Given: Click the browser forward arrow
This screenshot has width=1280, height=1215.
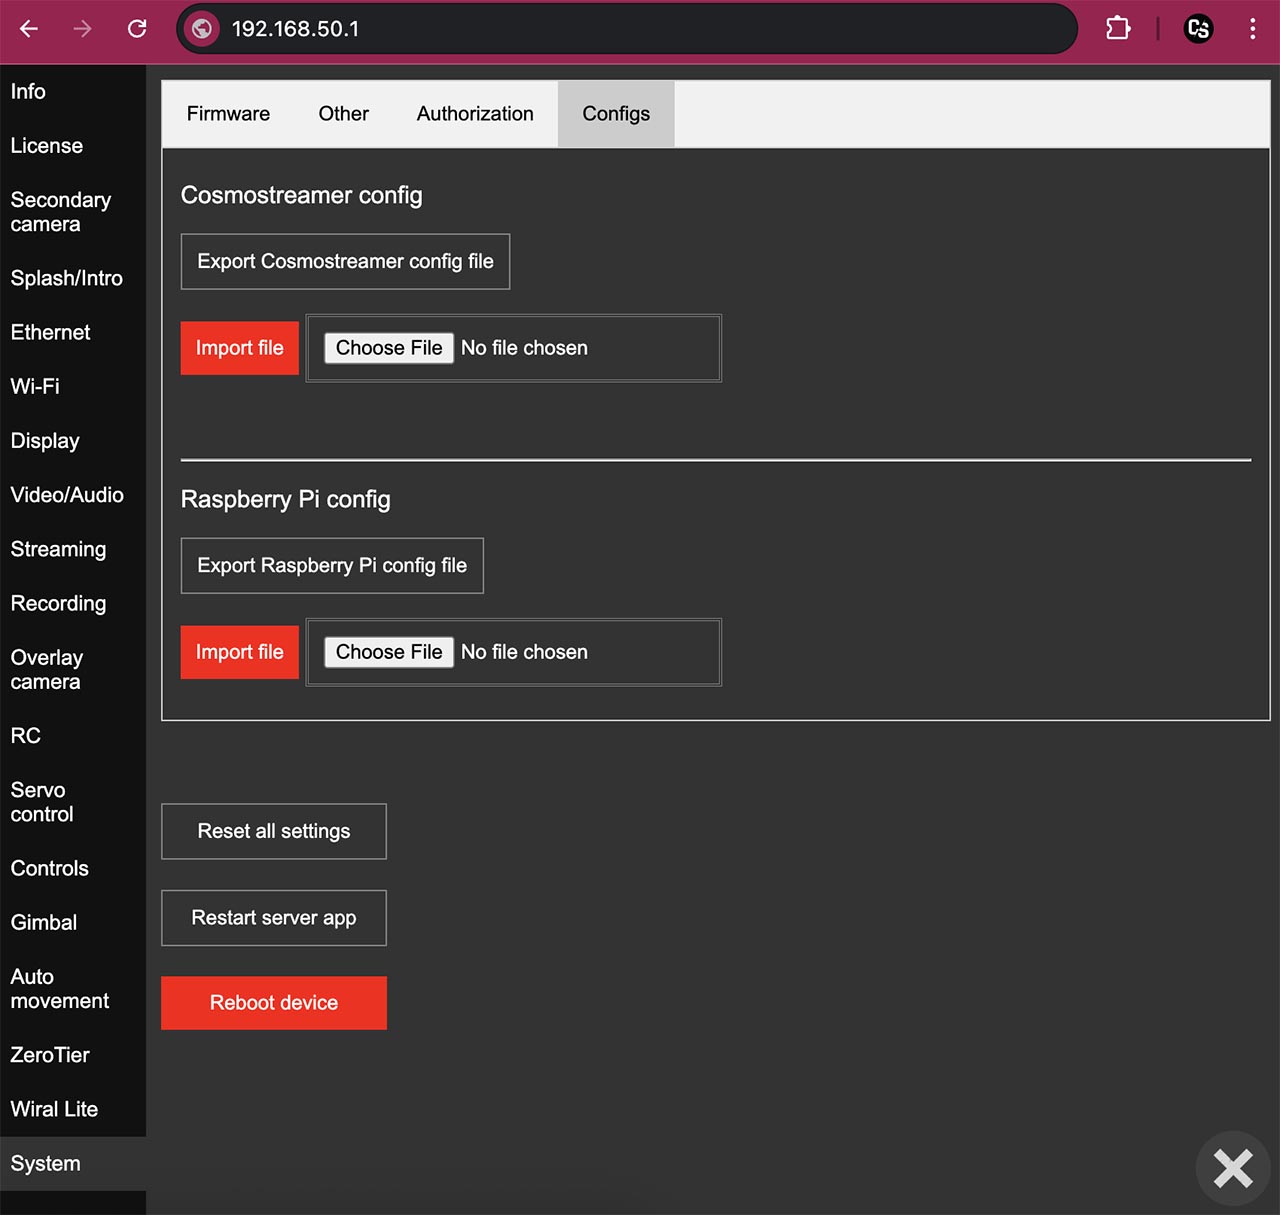Looking at the screenshot, I should [83, 29].
